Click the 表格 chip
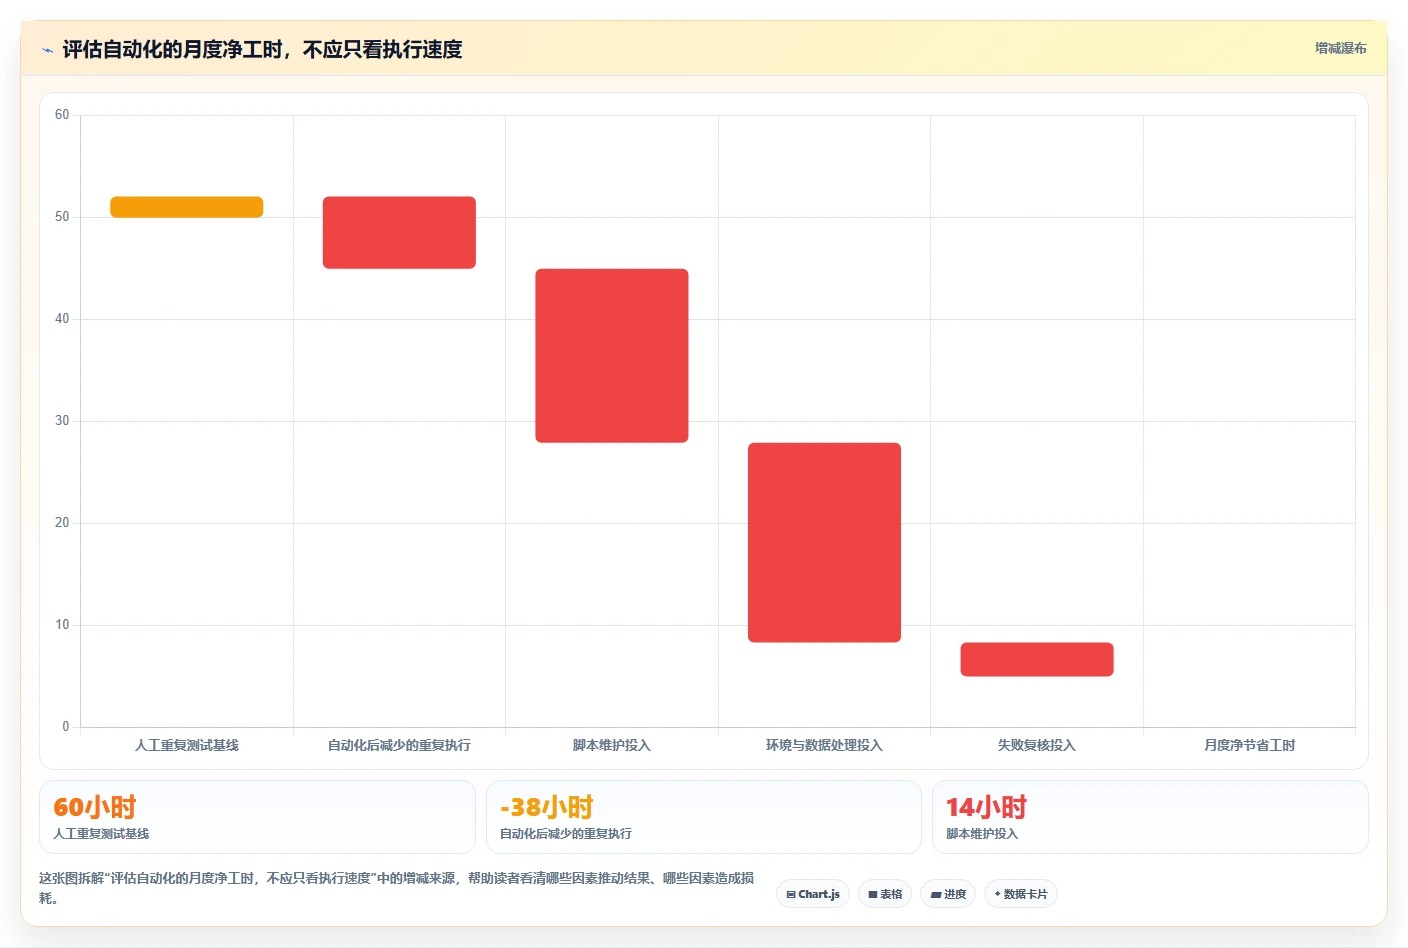This screenshot has height=948, width=1408. (x=885, y=894)
